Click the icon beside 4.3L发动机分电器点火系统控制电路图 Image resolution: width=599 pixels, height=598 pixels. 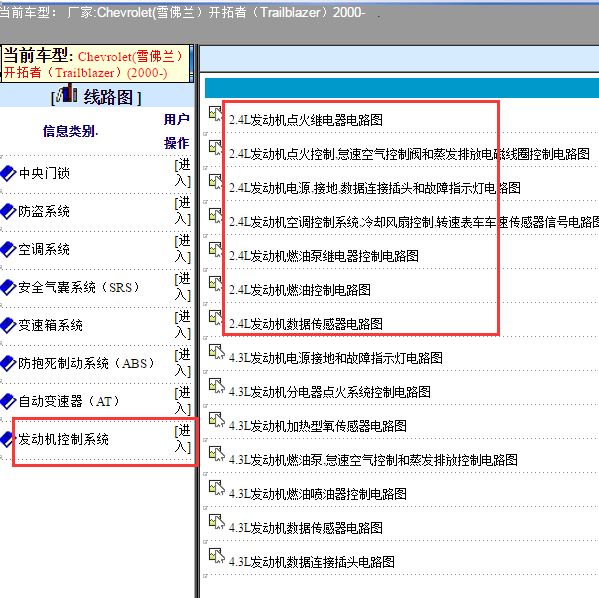(x=217, y=386)
